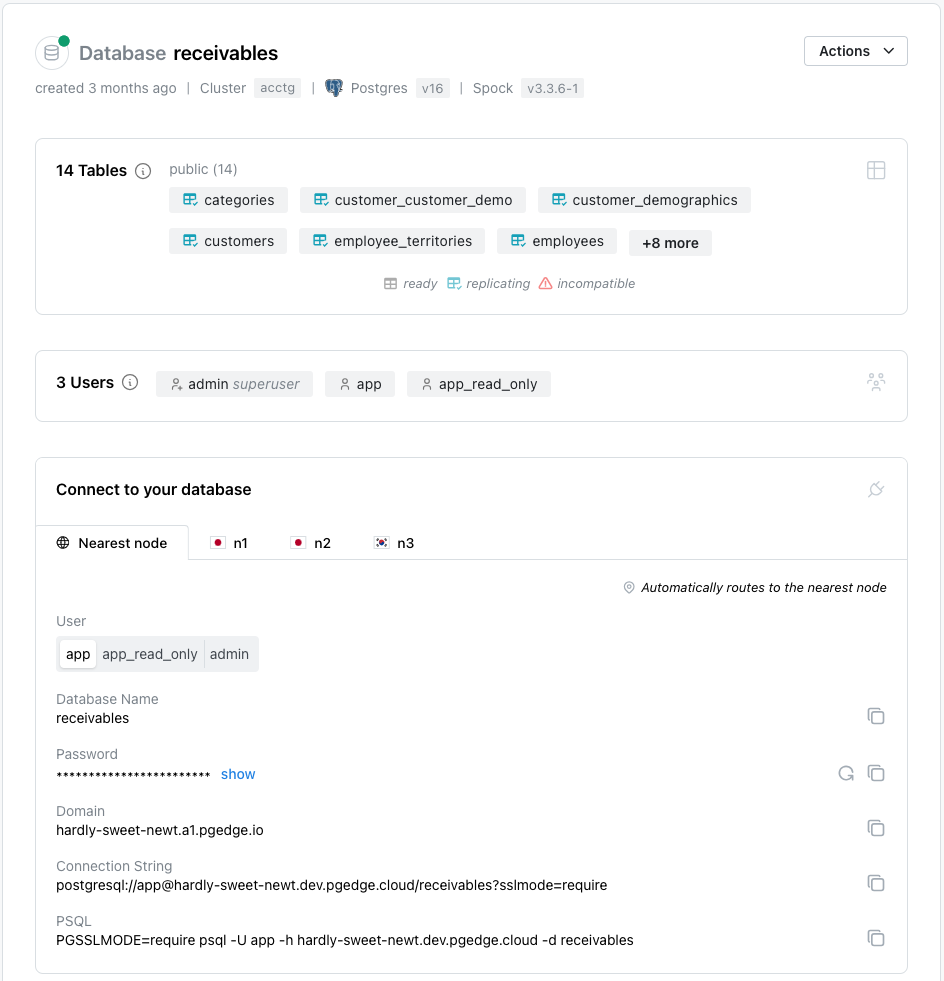Open the categories table chip

coord(228,200)
